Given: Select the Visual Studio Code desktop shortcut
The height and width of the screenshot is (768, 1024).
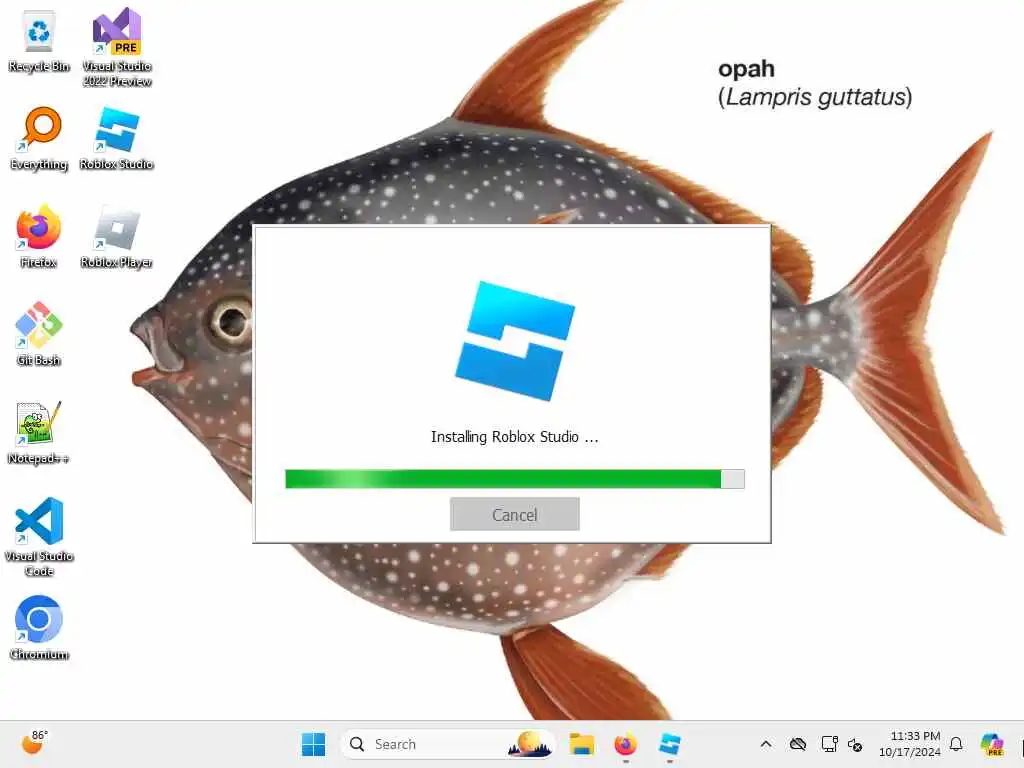Looking at the screenshot, I should (x=39, y=537).
